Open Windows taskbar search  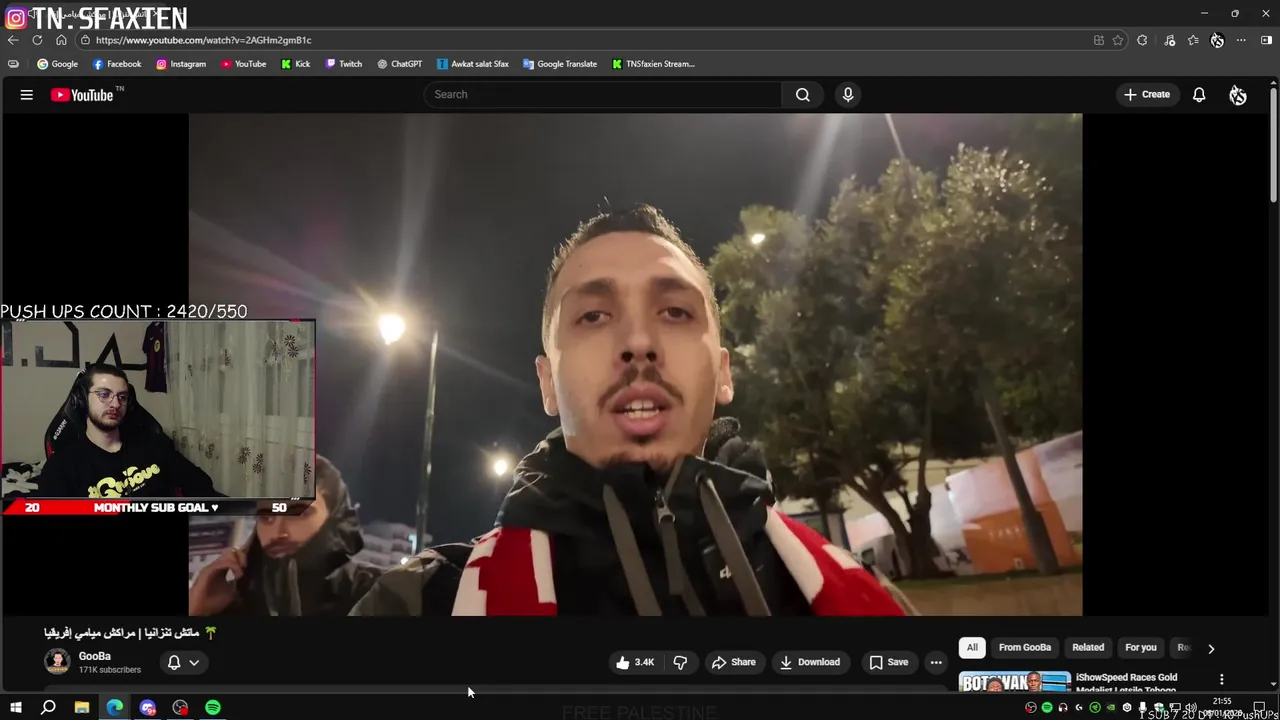(x=48, y=708)
